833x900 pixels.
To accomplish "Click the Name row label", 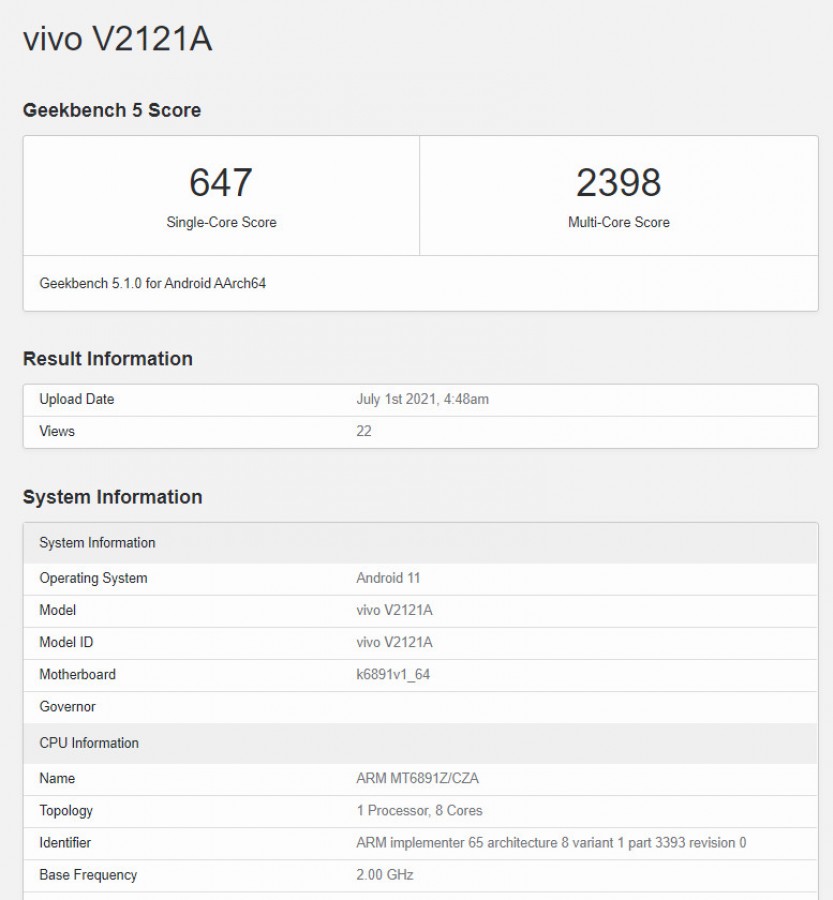I will pyautogui.click(x=57, y=778).
